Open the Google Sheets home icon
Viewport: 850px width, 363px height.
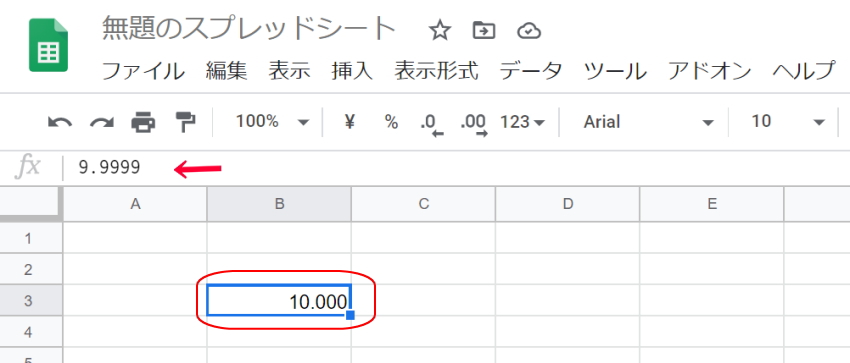48,45
